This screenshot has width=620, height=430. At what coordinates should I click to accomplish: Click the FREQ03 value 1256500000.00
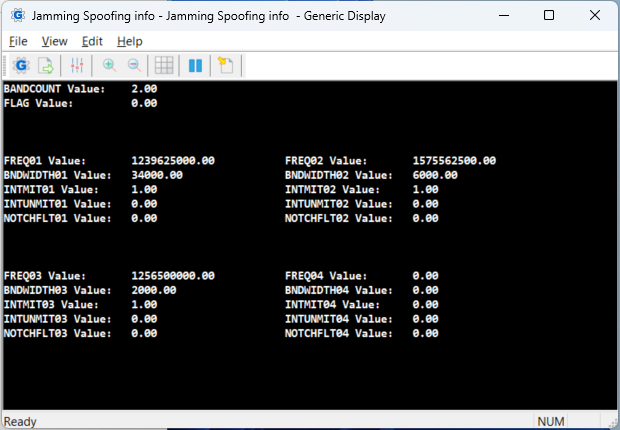(173, 275)
